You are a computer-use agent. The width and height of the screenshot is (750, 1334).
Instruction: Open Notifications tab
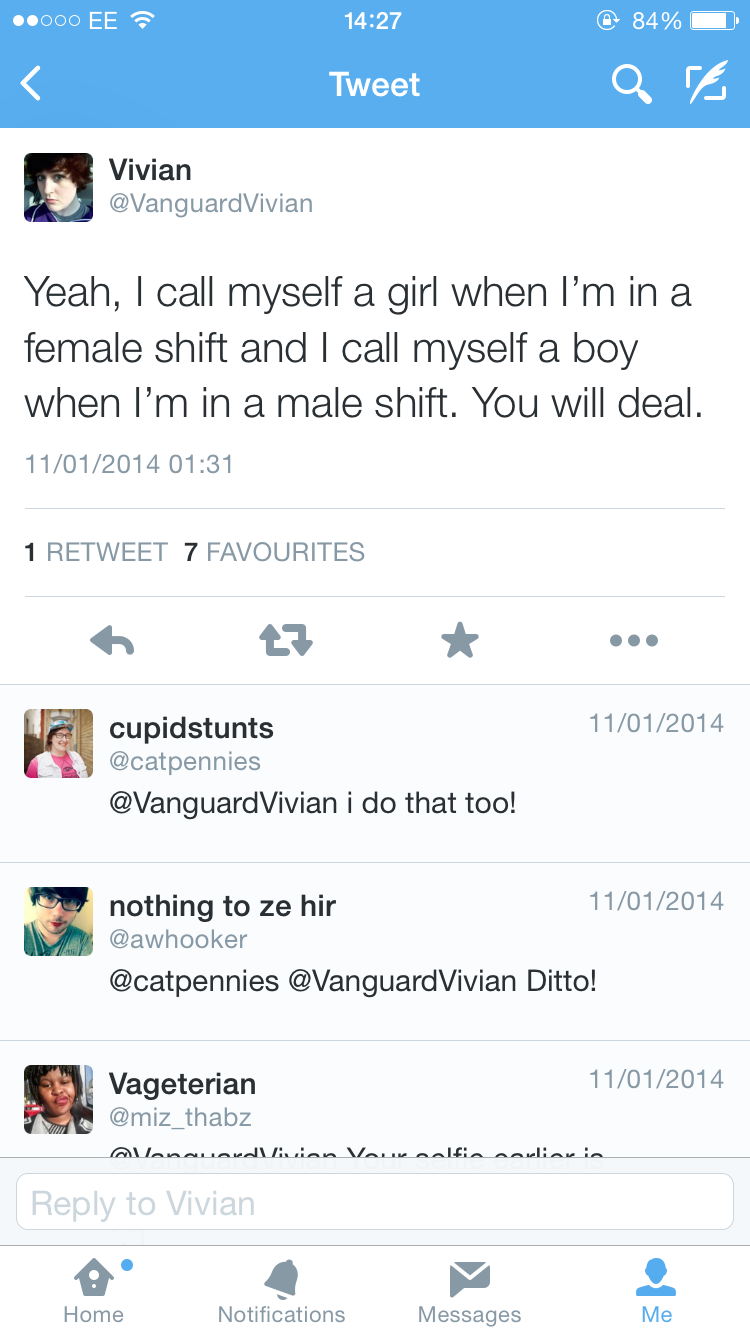coord(281,1290)
